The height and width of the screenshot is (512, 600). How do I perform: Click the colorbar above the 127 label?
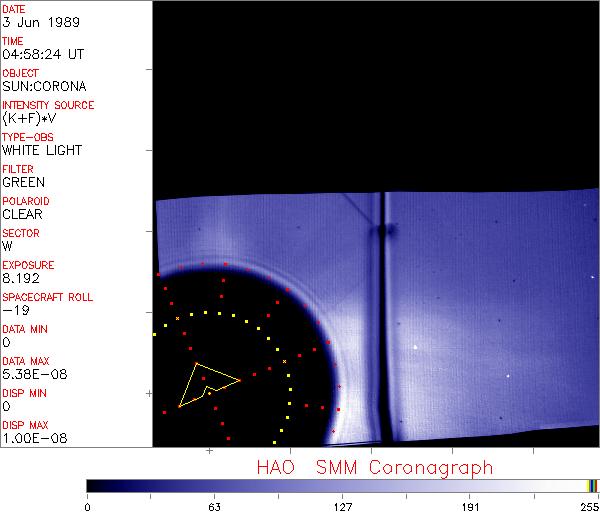tap(343, 485)
